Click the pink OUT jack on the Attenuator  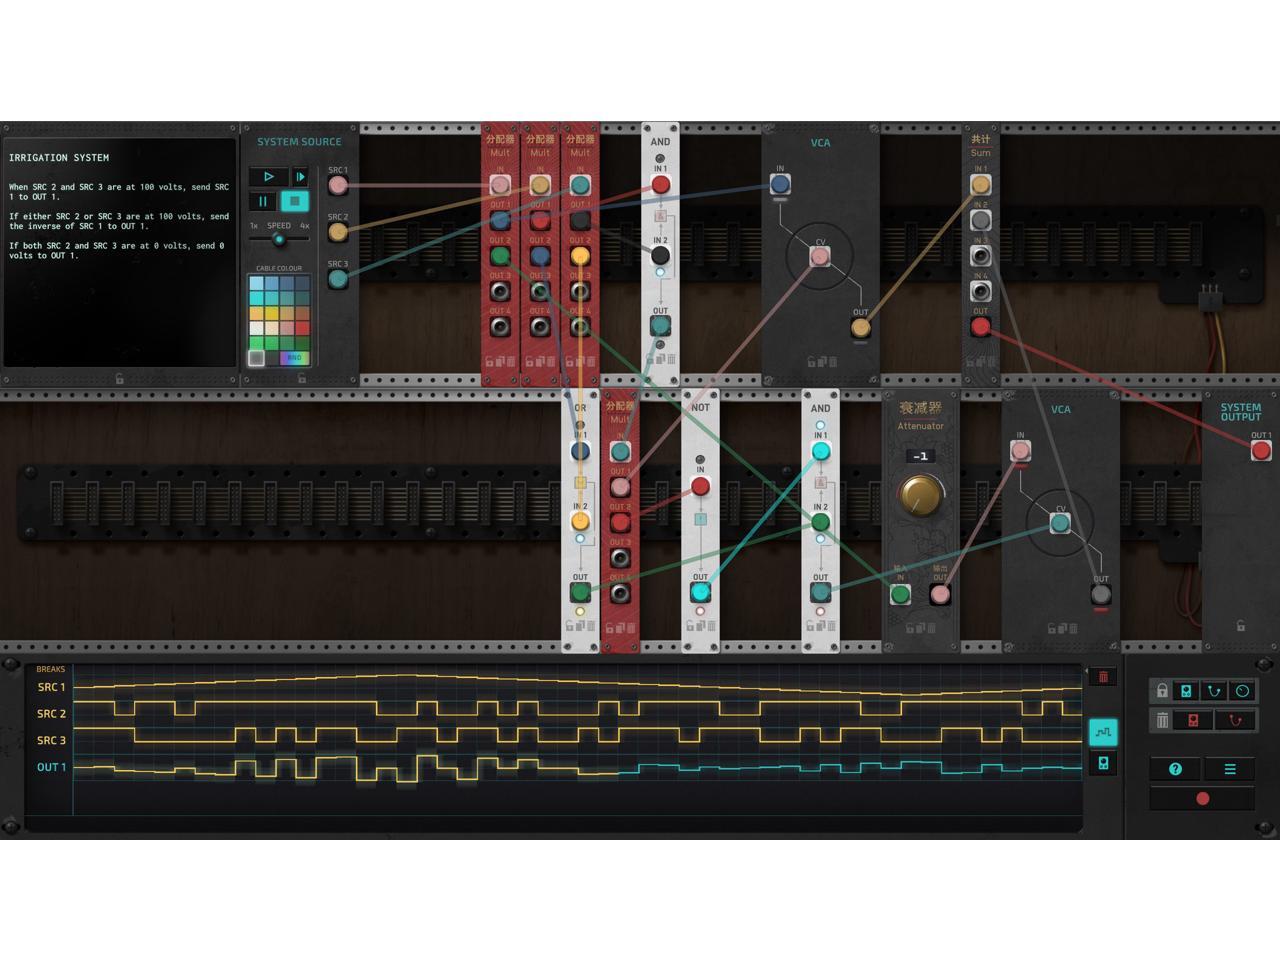pyautogui.click(x=940, y=595)
